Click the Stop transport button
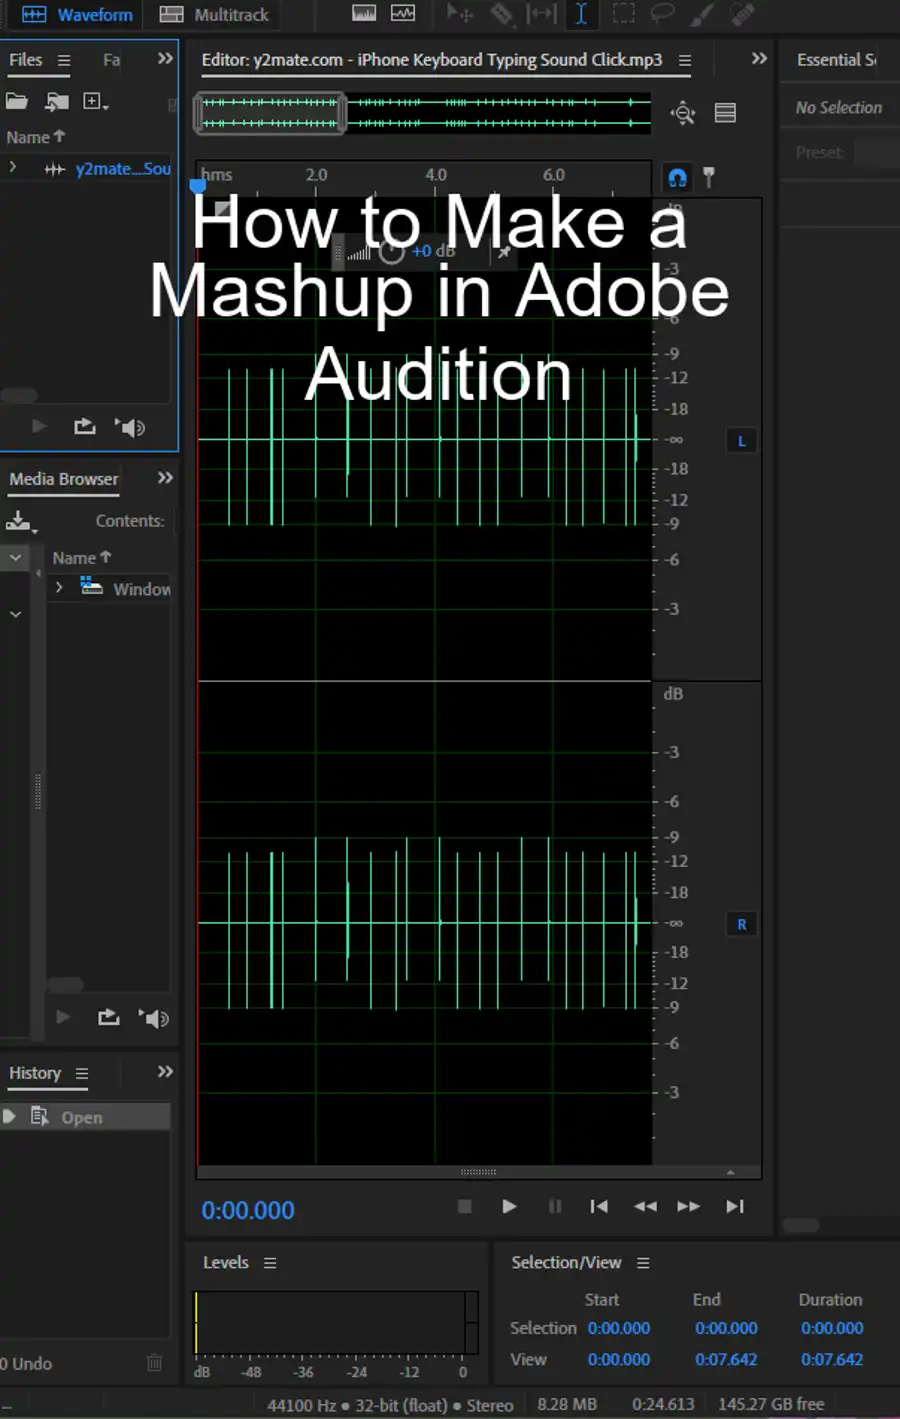The image size is (900, 1419). coord(465,1206)
